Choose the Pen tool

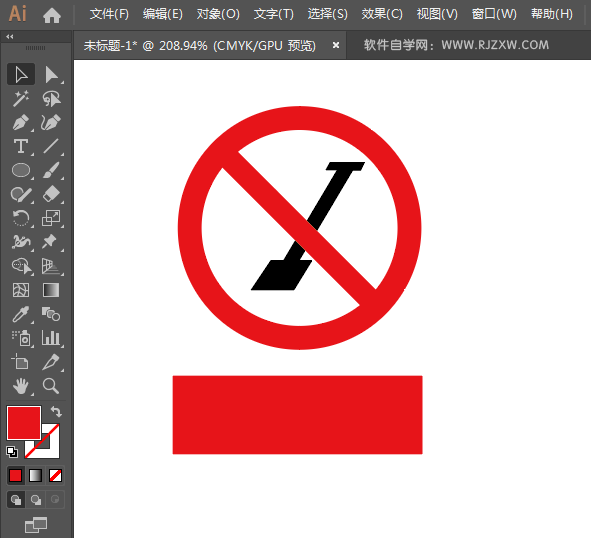[21, 123]
